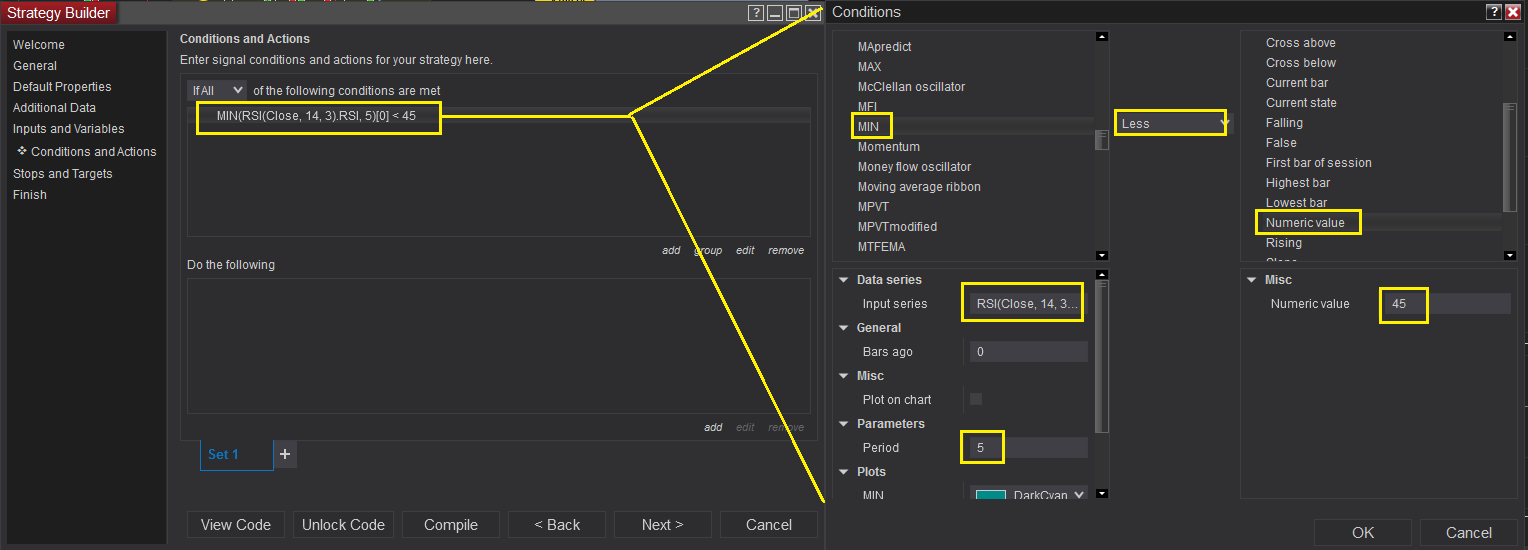Click the help icon in Conditions dialog
Viewport: 1528px width, 550px height.
(x=1493, y=12)
